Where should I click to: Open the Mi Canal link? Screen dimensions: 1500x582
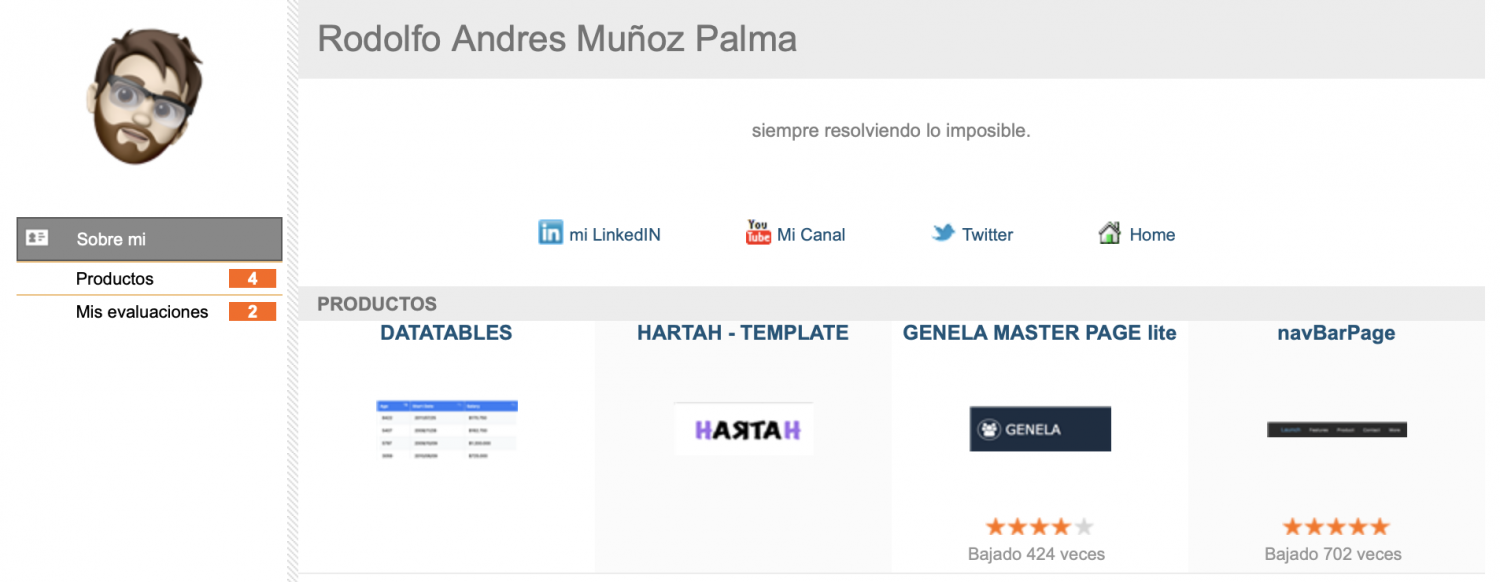(811, 235)
